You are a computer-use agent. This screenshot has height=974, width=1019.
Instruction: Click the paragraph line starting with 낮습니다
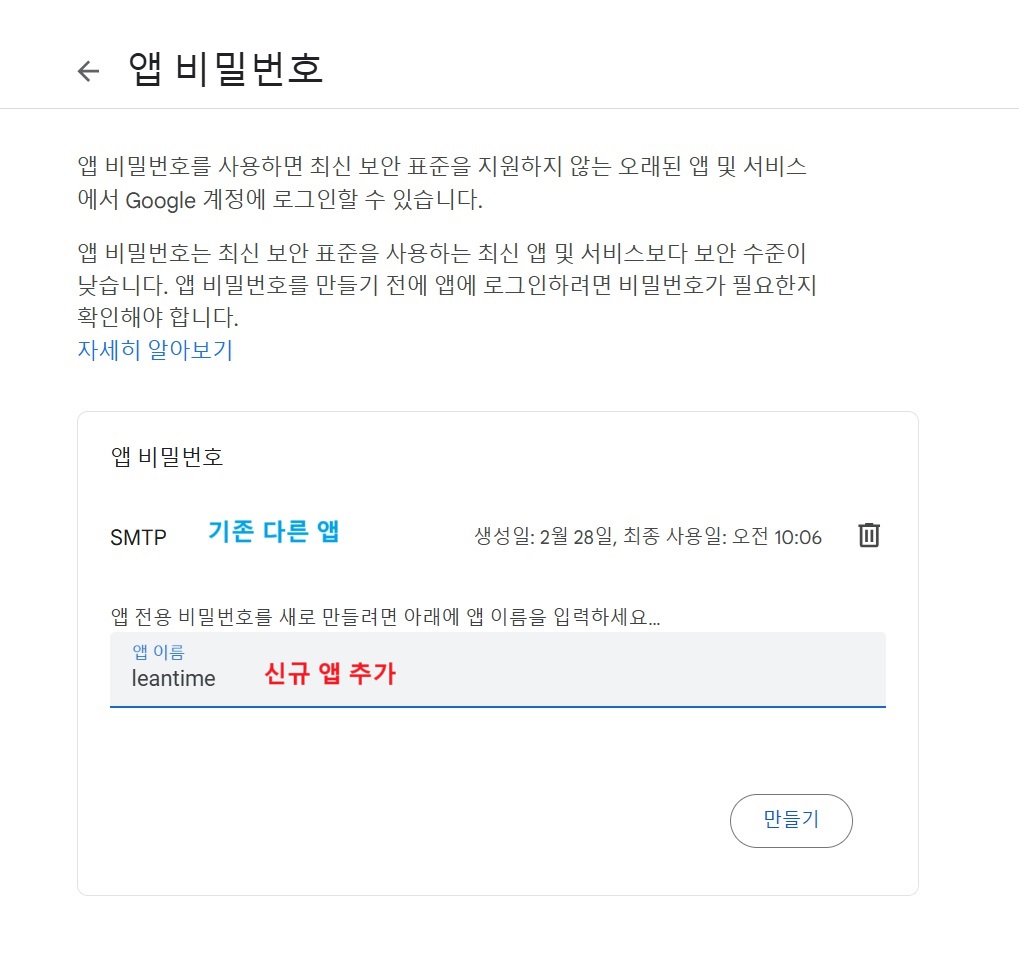click(447, 285)
